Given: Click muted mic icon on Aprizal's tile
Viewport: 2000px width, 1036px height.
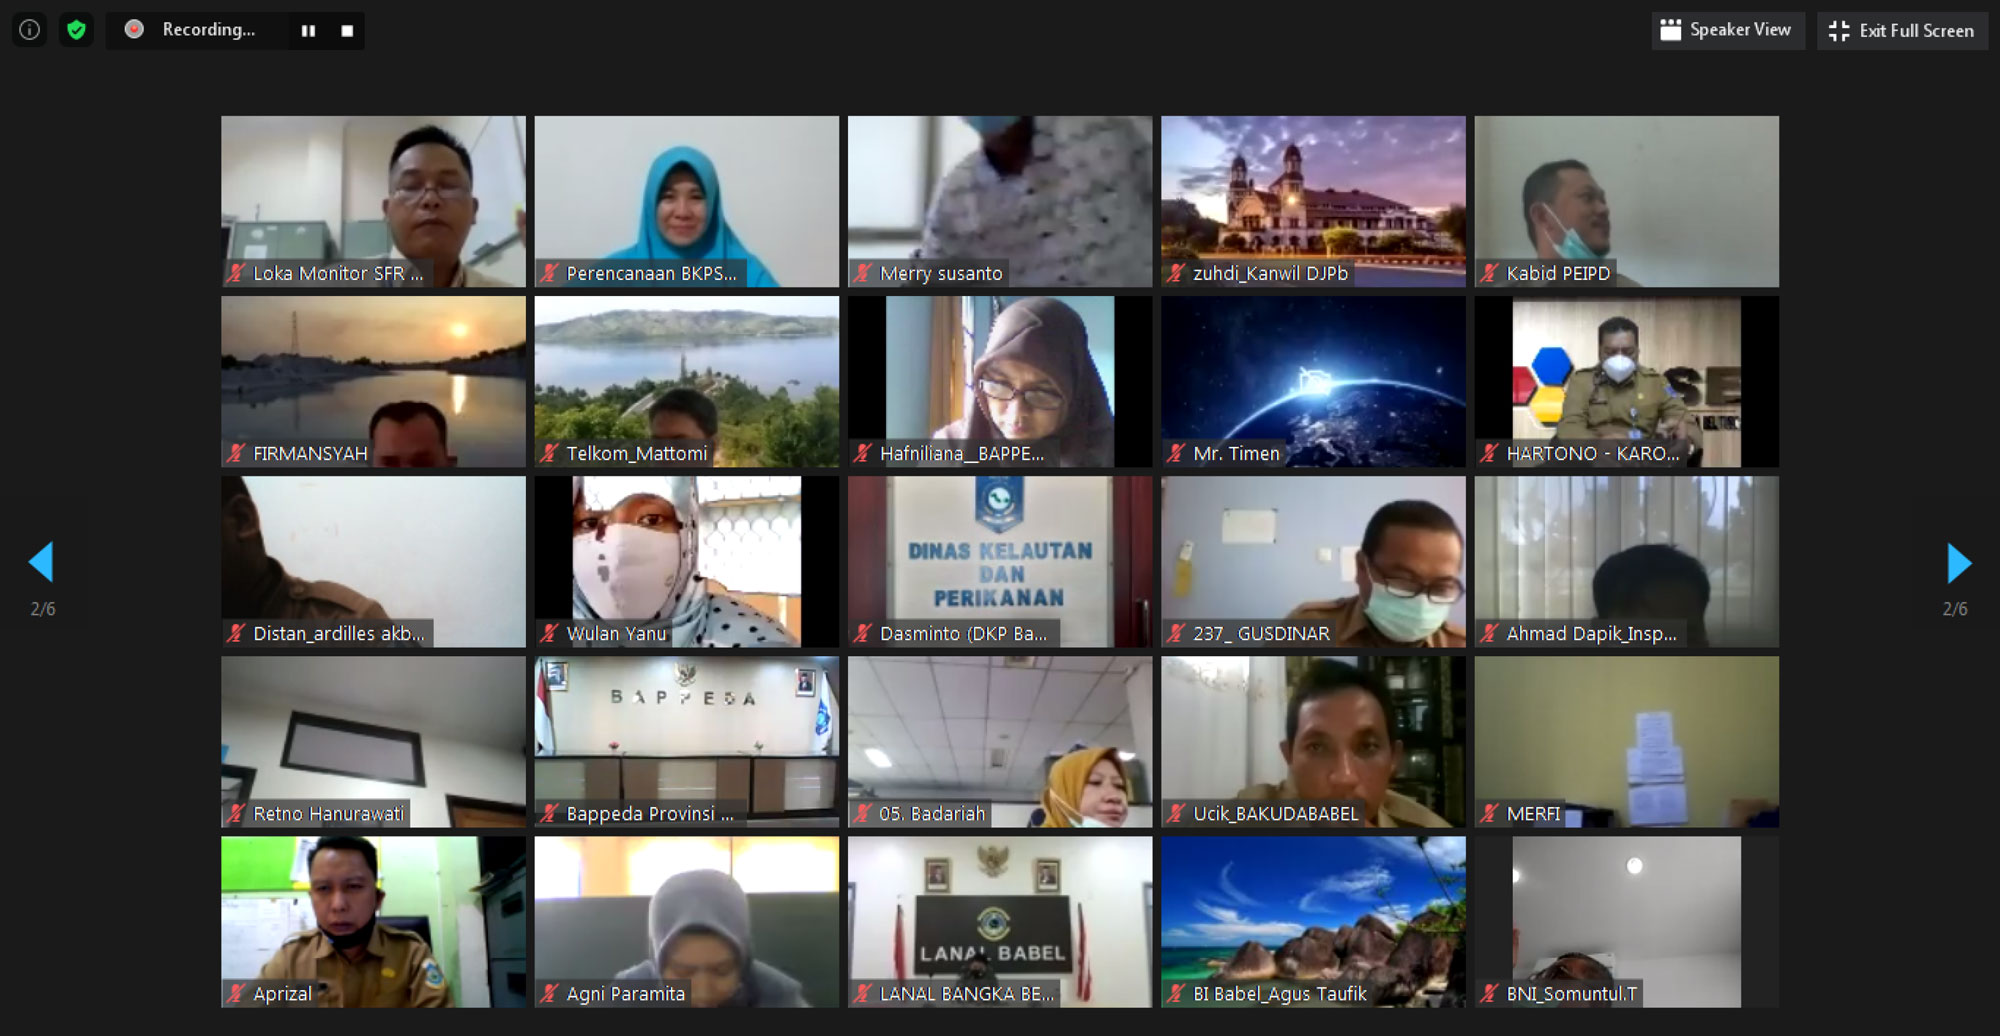Looking at the screenshot, I should [x=236, y=993].
